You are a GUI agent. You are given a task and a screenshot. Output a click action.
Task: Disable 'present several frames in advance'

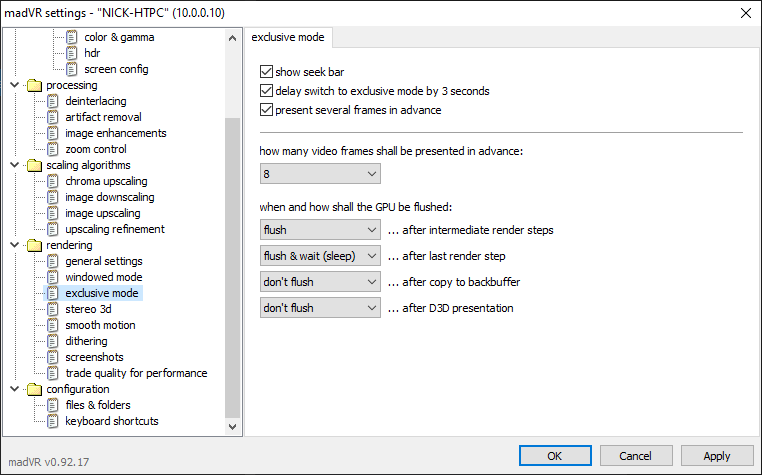266,109
